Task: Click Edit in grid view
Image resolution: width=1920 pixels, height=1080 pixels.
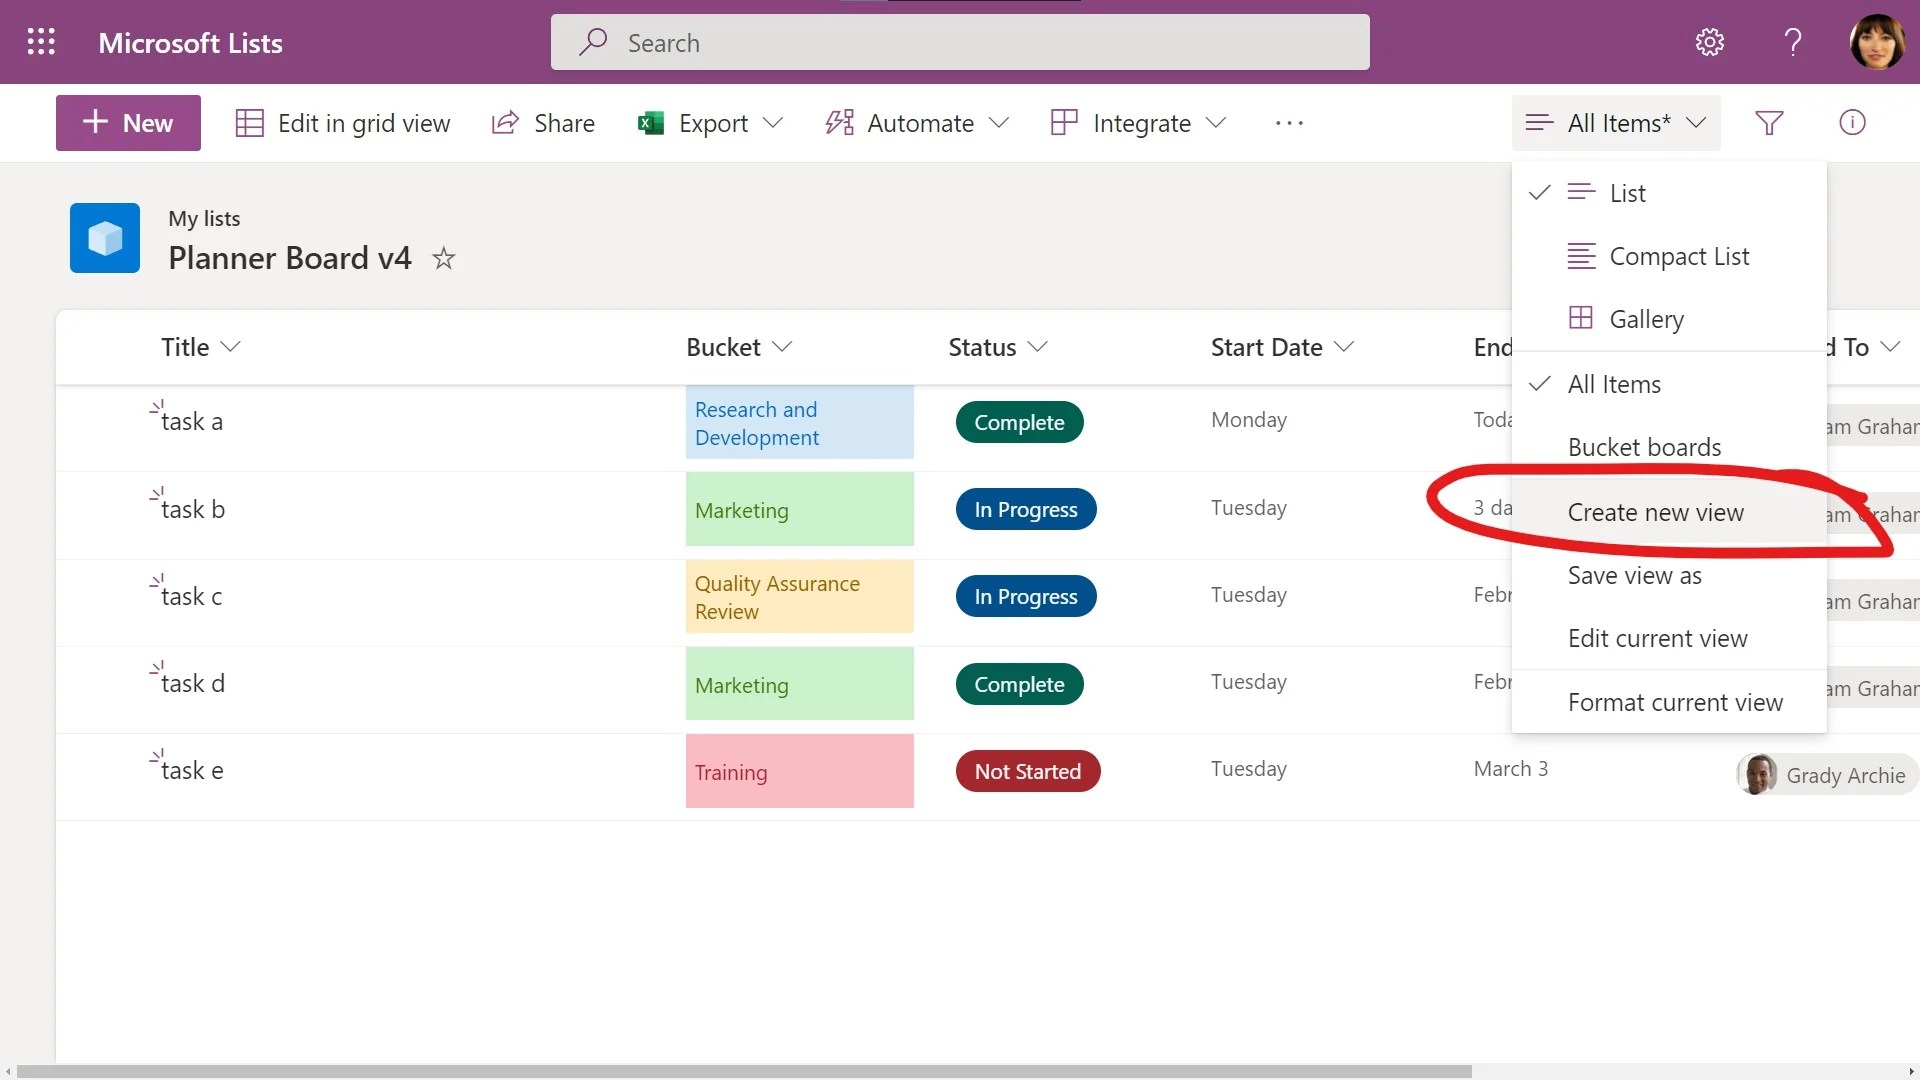Action: (x=343, y=123)
